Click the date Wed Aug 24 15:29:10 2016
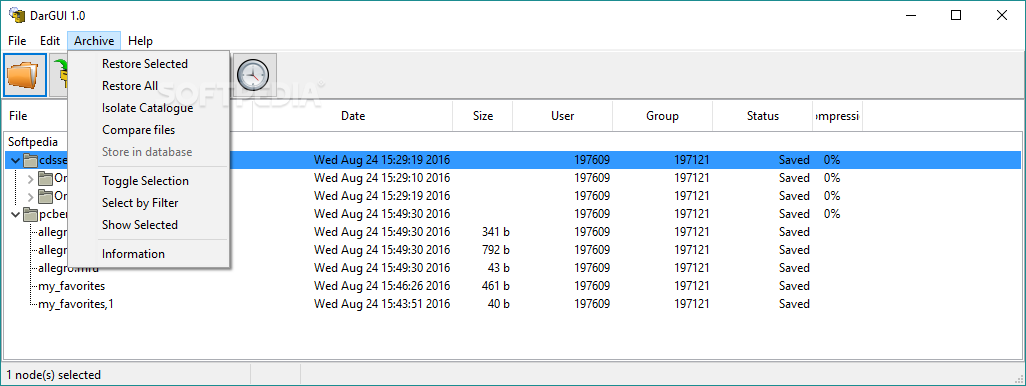 [x=382, y=178]
